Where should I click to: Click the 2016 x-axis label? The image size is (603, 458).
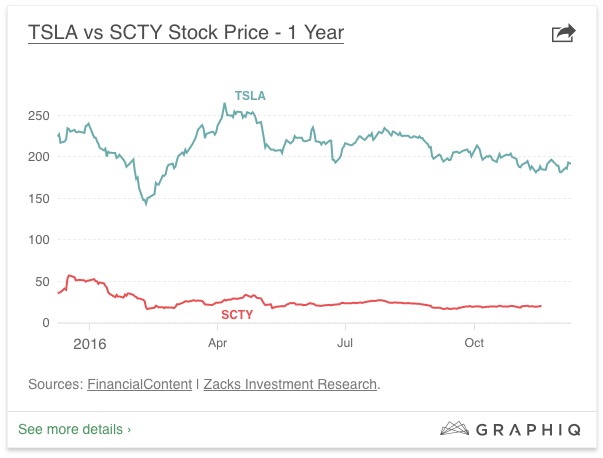click(89, 343)
